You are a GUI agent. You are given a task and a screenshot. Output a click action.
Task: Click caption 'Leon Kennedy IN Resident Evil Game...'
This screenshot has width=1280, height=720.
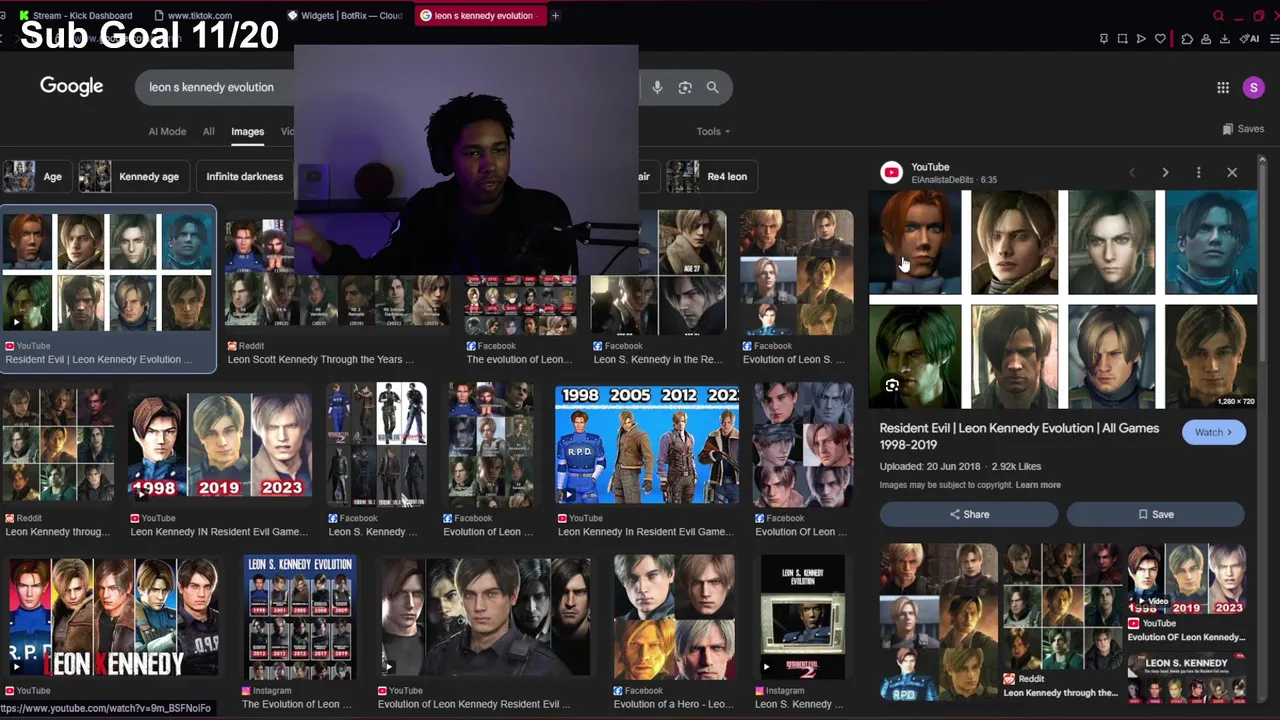pyautogui.click(x=219, y=532)
